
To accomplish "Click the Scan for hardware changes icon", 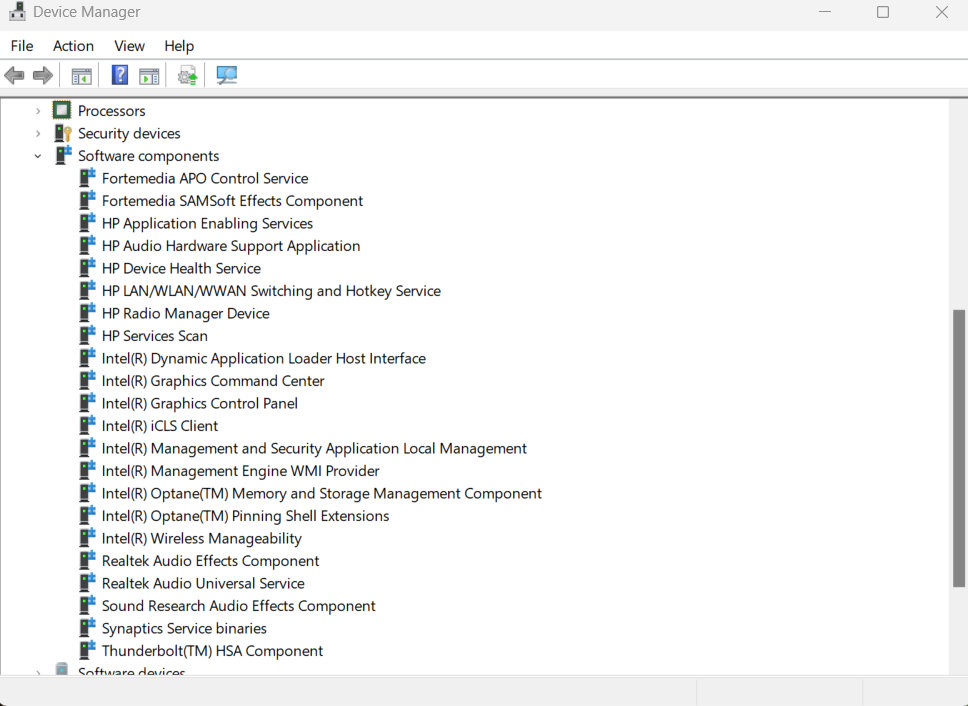I will pos(226,74).
